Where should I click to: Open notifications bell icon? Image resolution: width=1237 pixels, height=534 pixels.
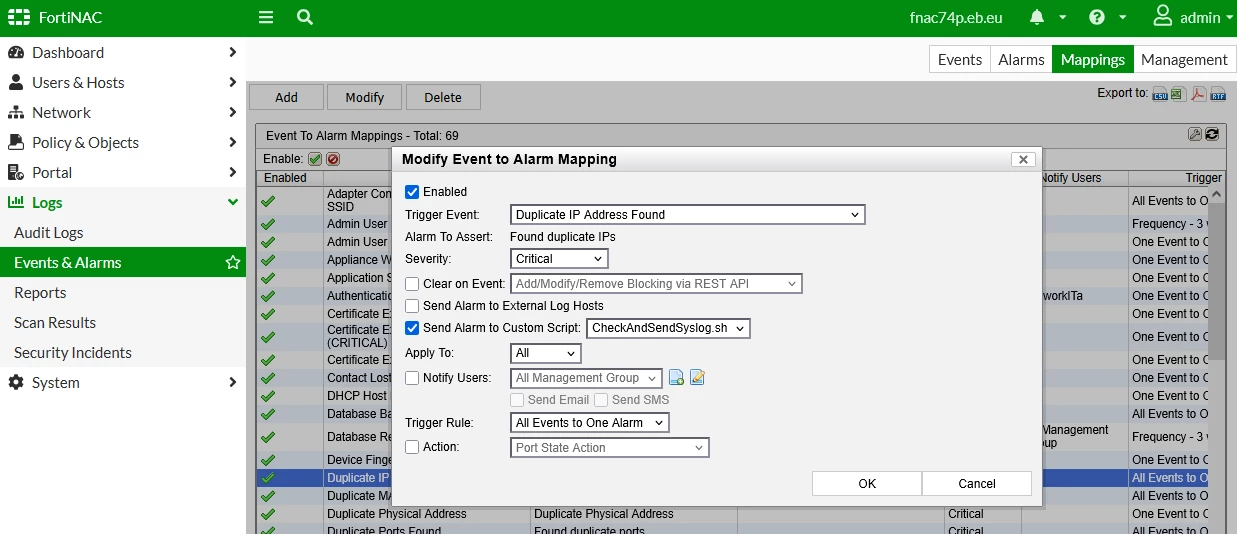1037,17
